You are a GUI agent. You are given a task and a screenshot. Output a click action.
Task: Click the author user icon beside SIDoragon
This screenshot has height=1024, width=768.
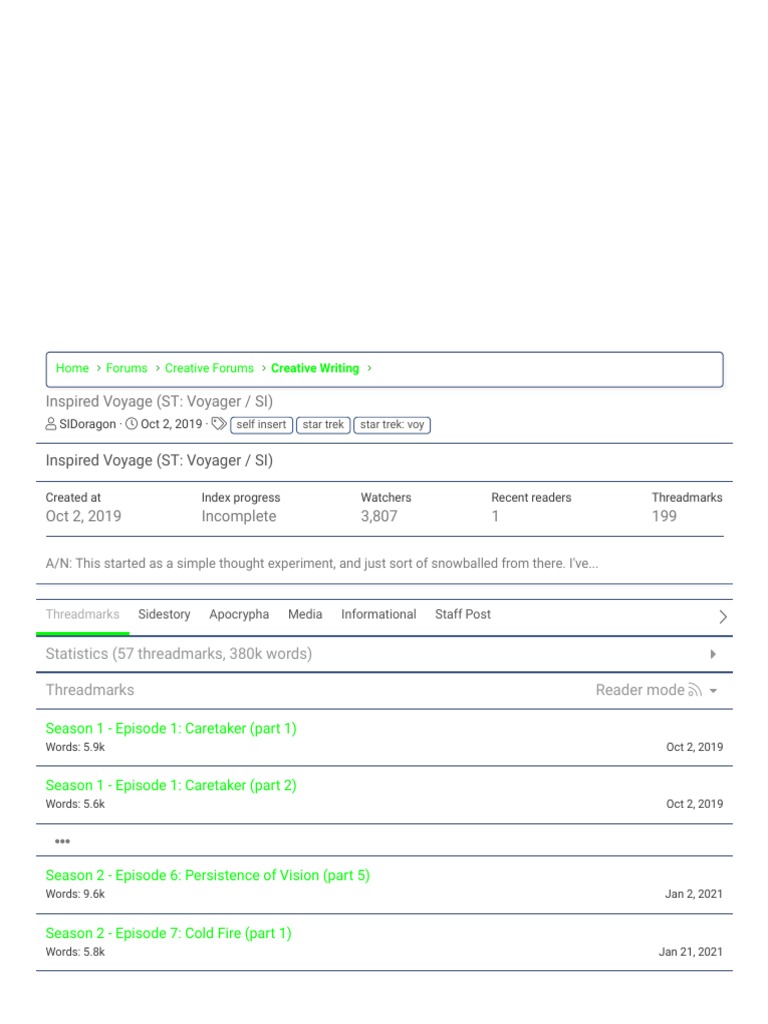pyautogui.click(x=51, y=425)
